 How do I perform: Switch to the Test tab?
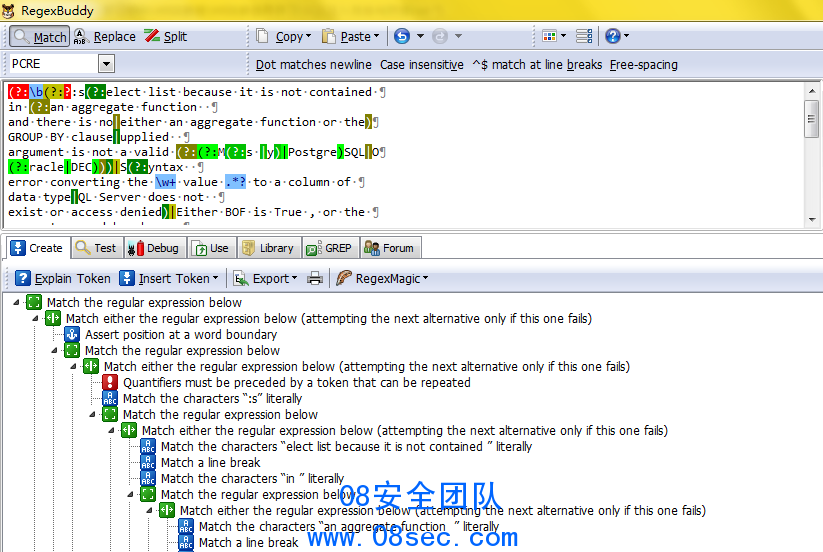(97, 248)
